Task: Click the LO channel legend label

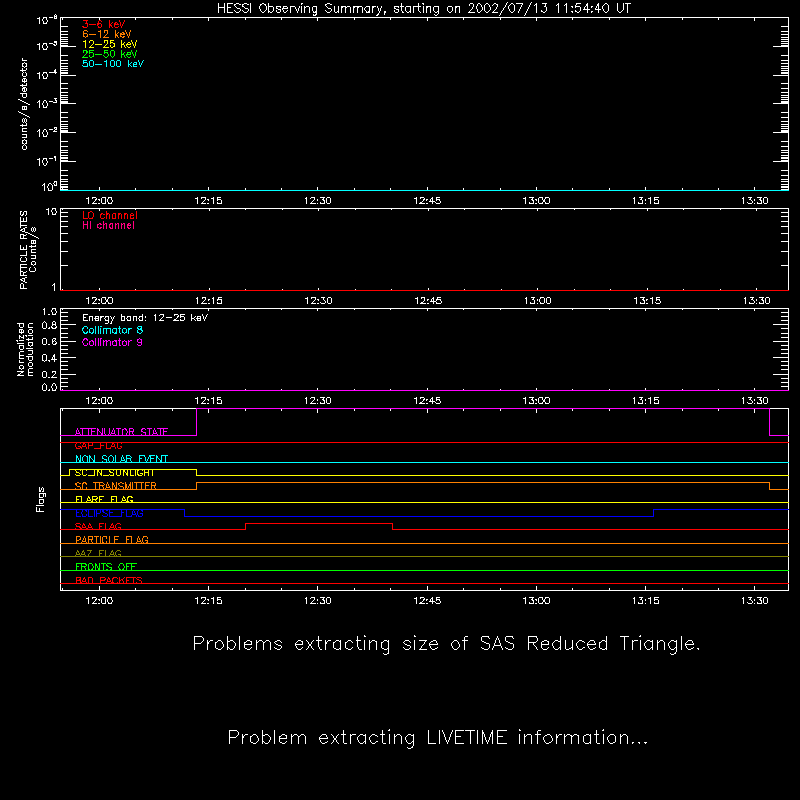Action: pyautogui.click(x=110, y=215)
